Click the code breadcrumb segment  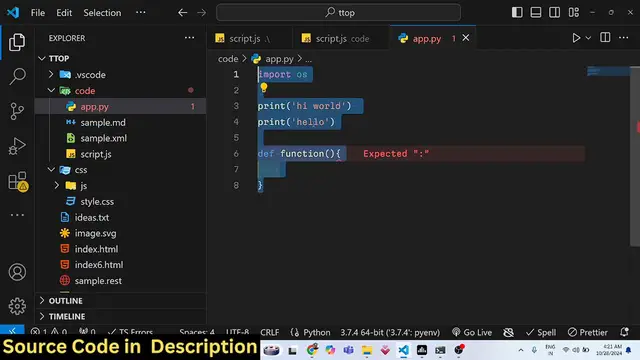[228, 59]
